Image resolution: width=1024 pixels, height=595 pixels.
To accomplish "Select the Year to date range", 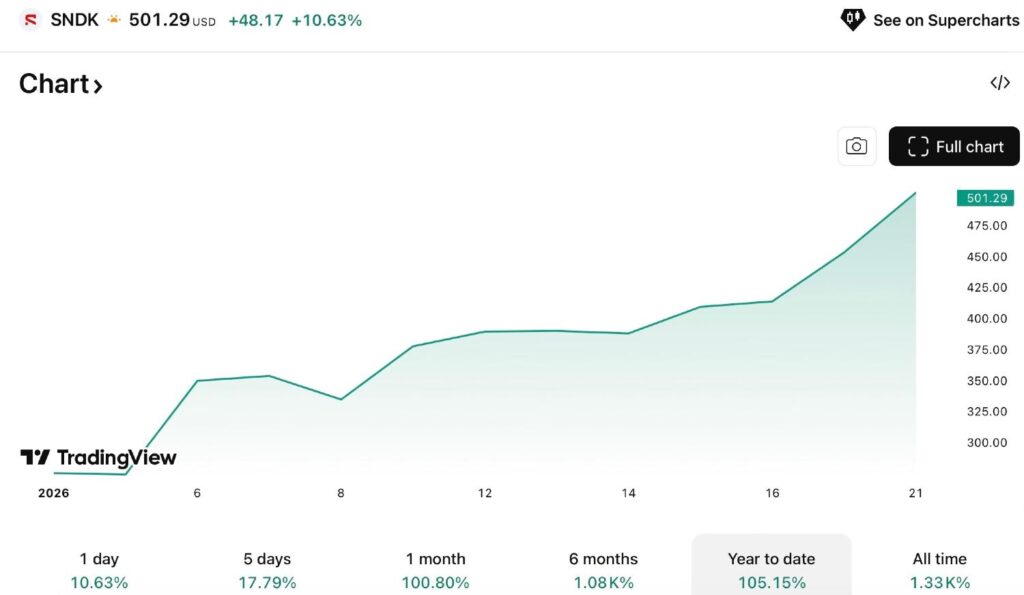I will [x=771, y=570].
